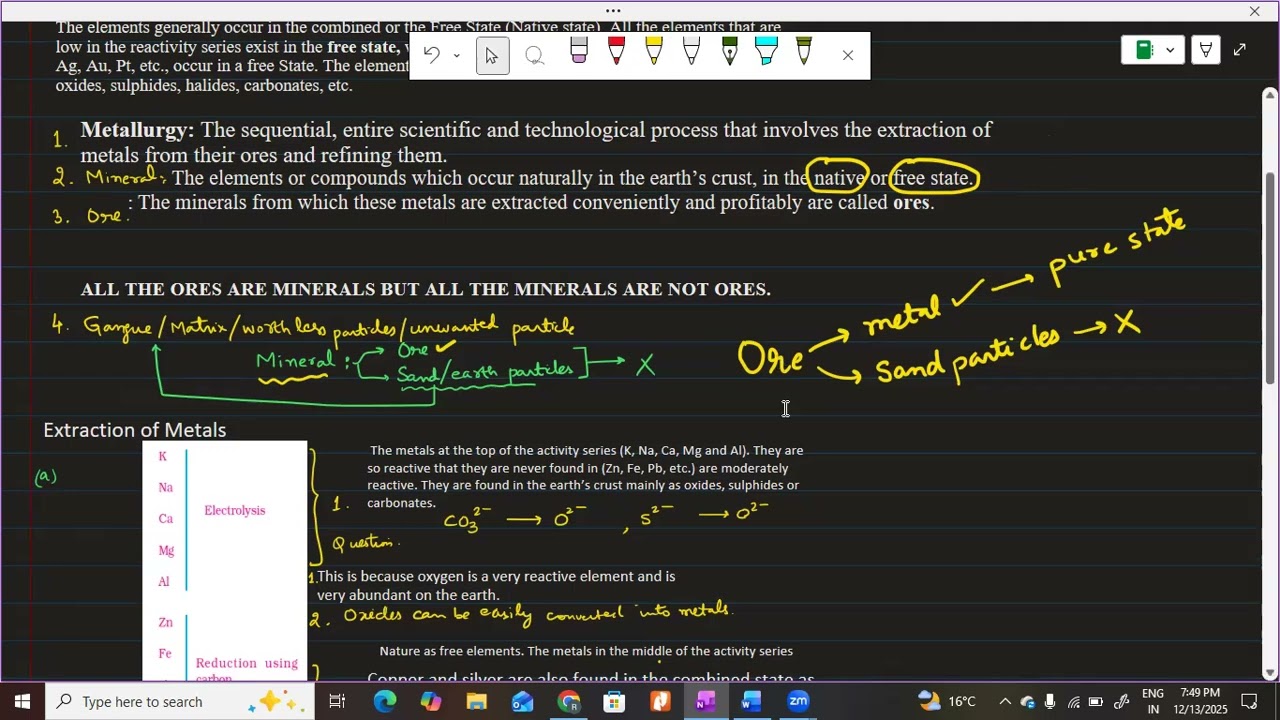Choose the Lasso select tool
This screenshot has width=1280, height=720.
pos(535,56)
